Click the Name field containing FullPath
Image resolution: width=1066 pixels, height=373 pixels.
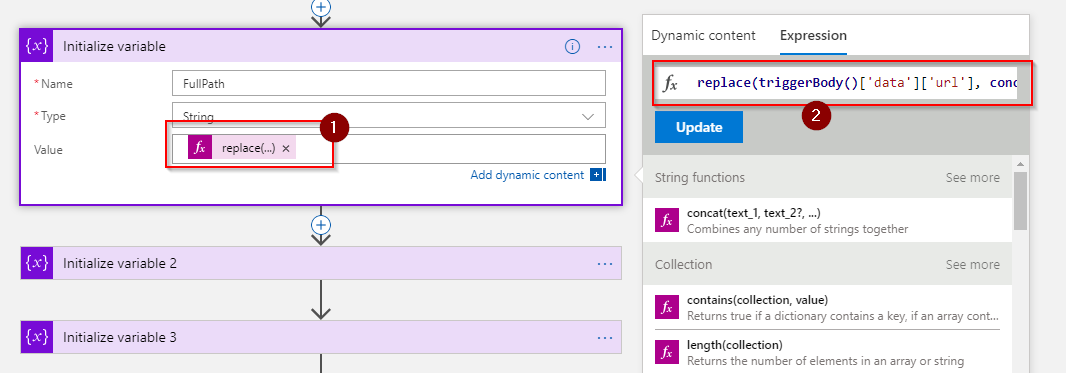[x=389, y=84]
